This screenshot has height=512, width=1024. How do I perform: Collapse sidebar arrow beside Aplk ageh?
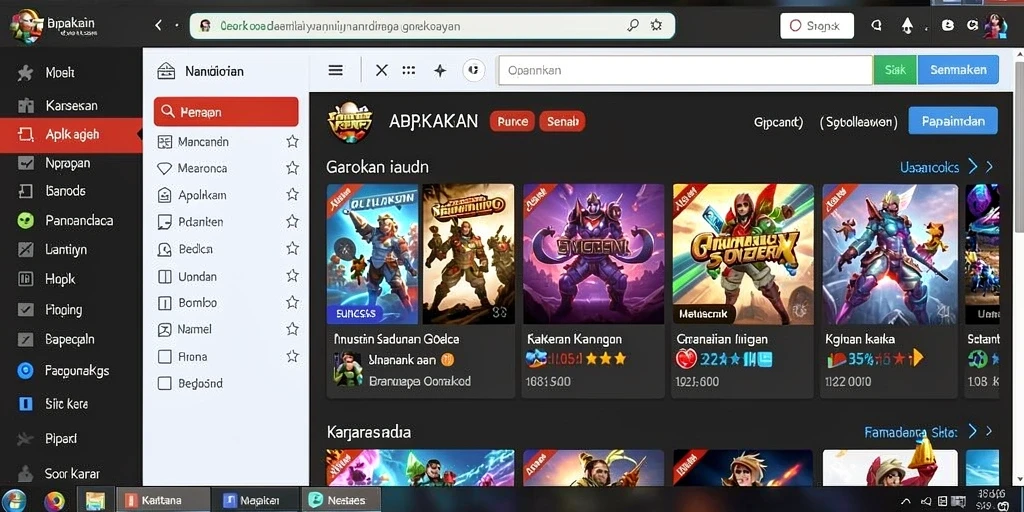(x=139, y=135)
